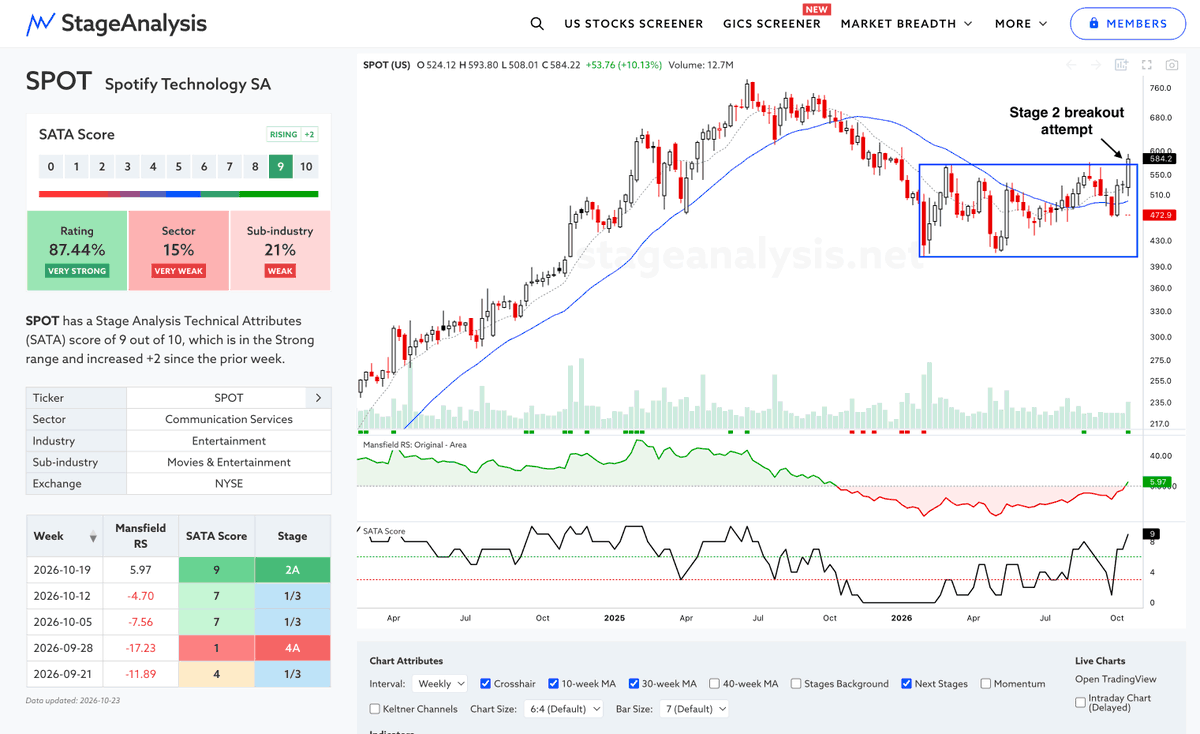Click the 2026-10-19 week cell

(66, 570)
